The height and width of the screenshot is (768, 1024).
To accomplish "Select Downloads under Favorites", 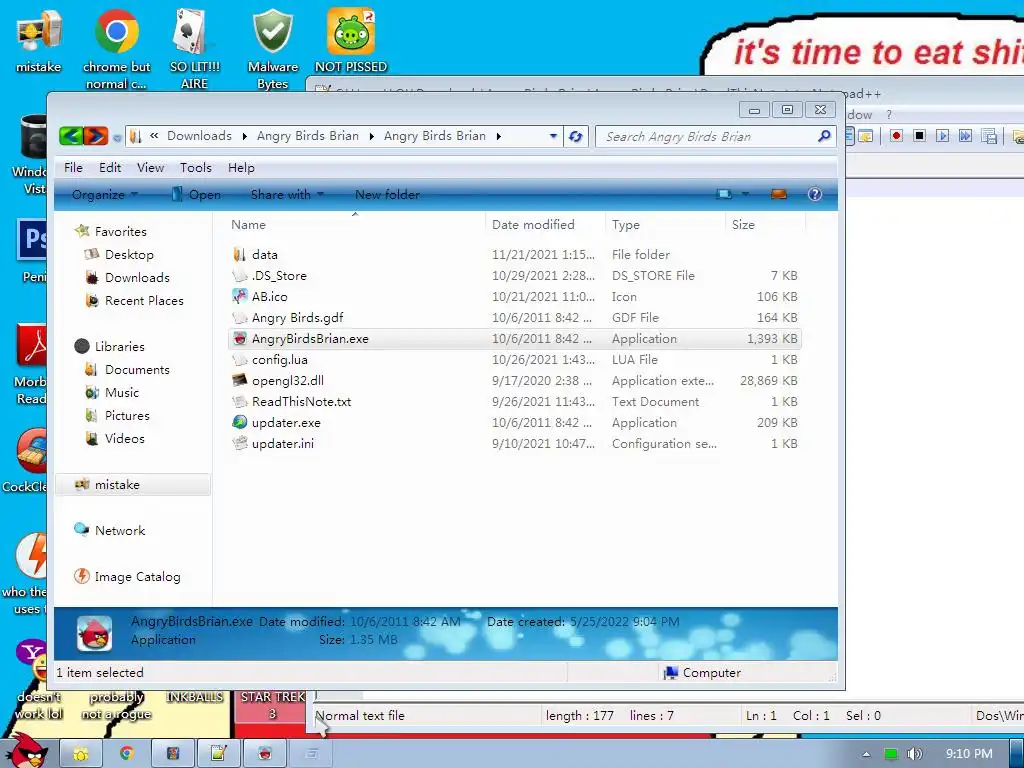I will (137, 278).
